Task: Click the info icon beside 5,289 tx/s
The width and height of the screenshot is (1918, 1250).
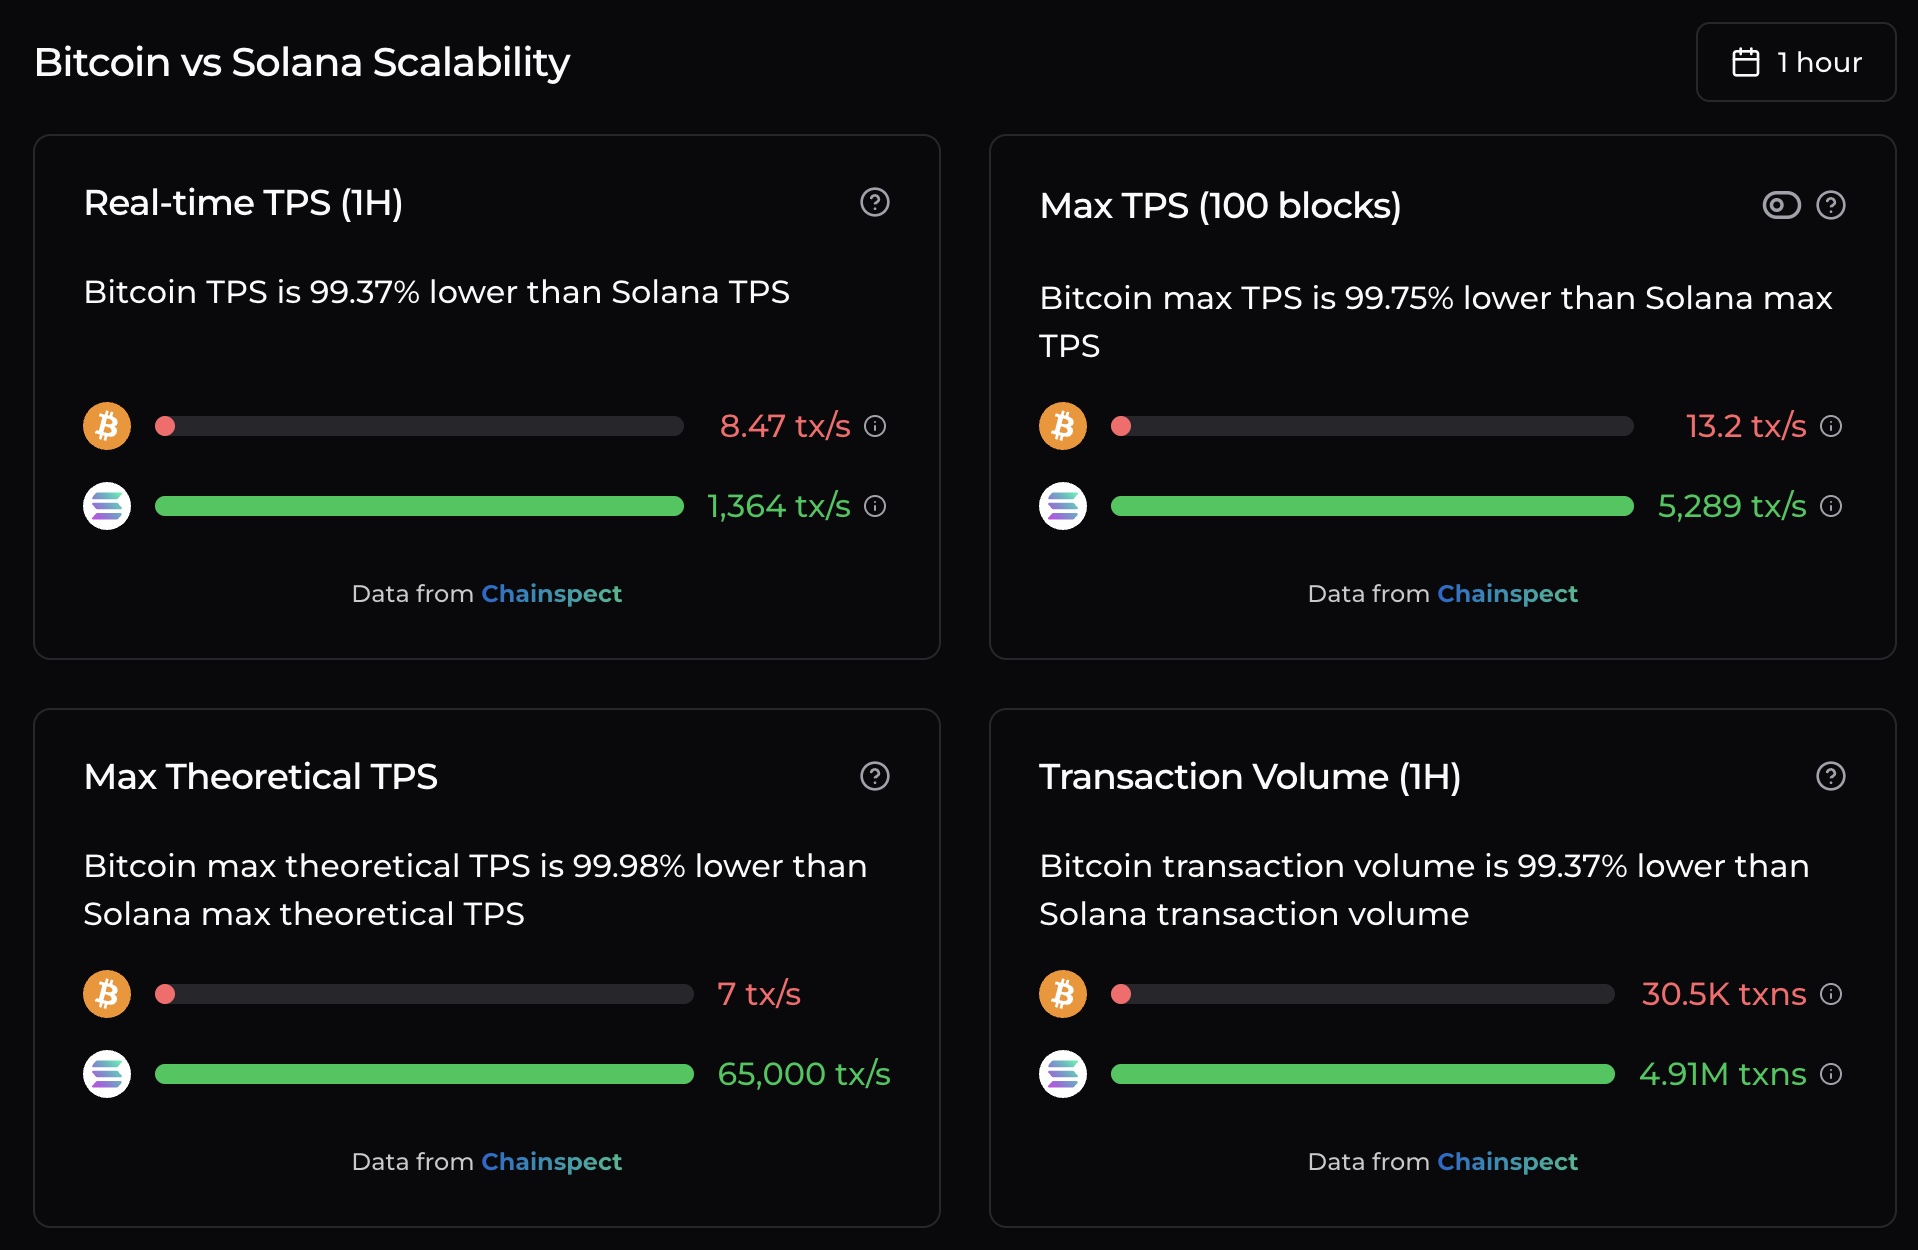Action: click(1831, 507)
